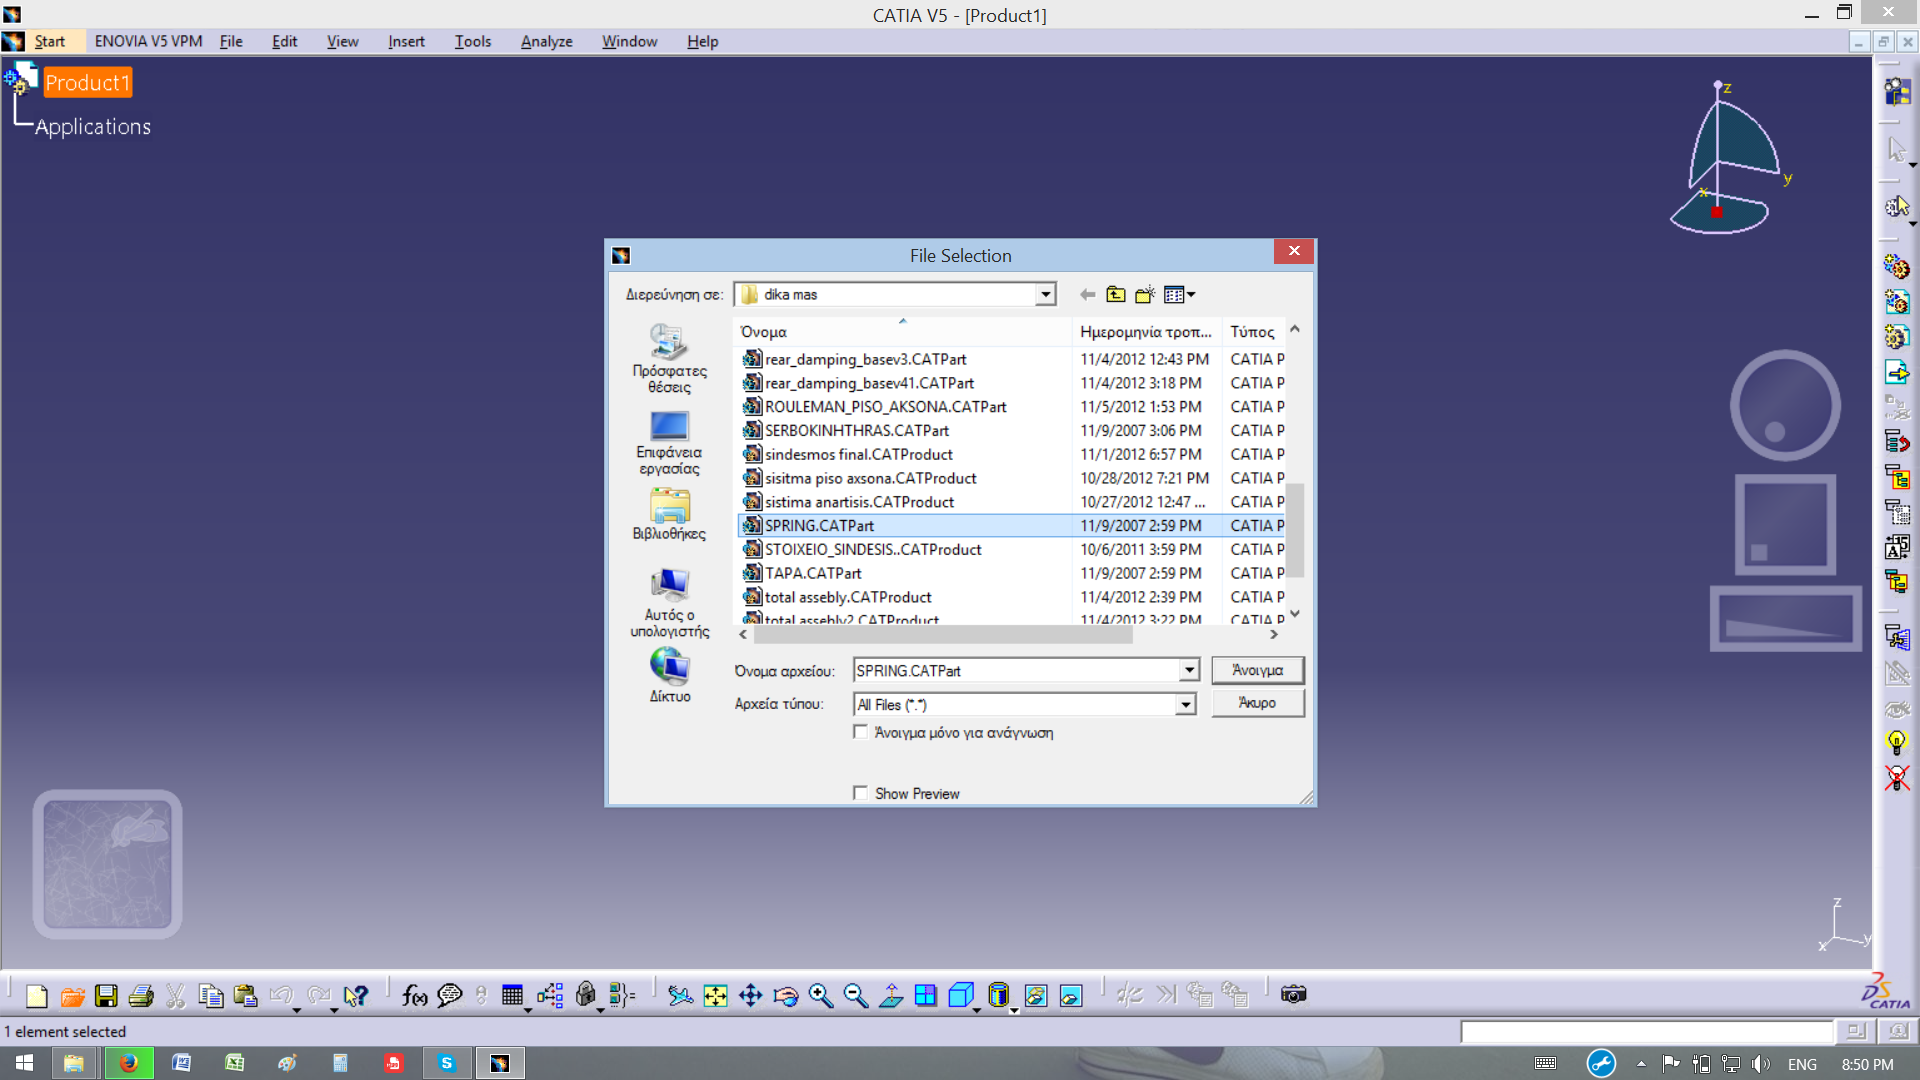Open the All Files type dropdown
The image size is (1920, 1080).
pyautogui.click(x=1185, y=705)
